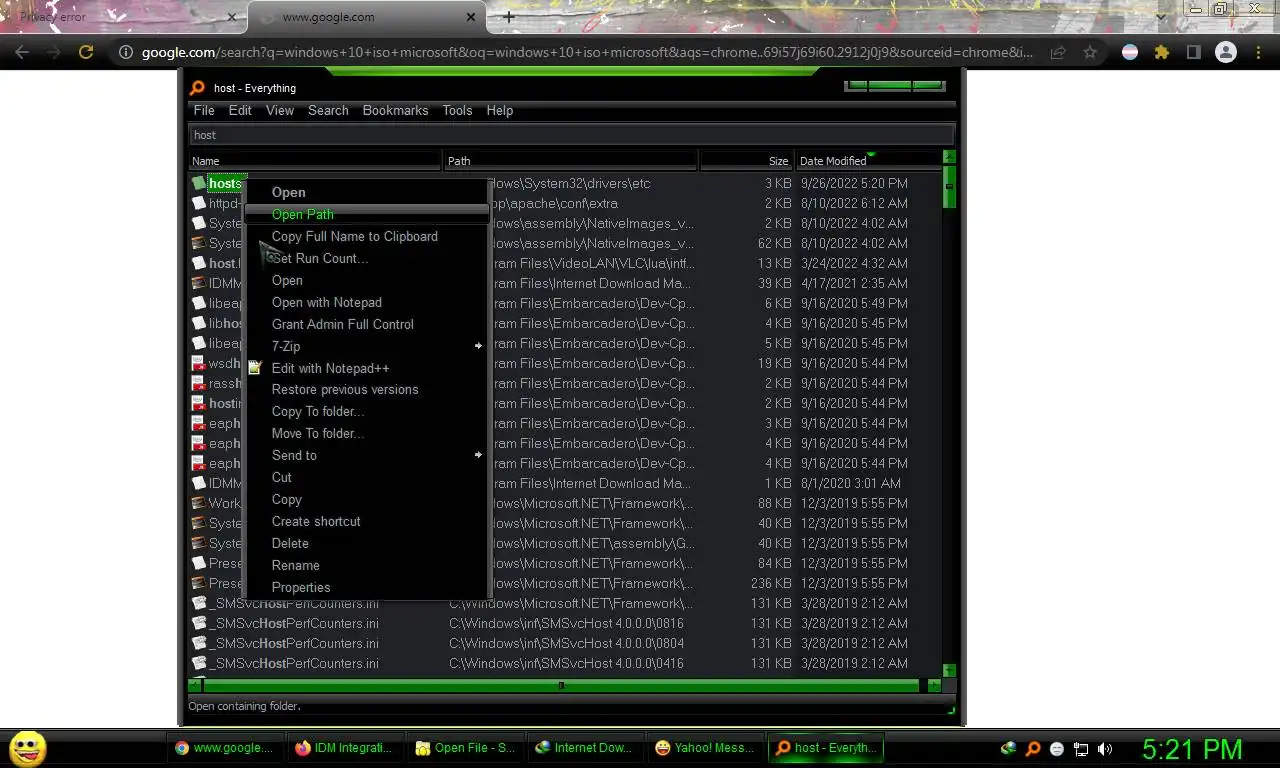Click the icon of the httpd file row
The image size is (1280, 768).
[199, 203]
